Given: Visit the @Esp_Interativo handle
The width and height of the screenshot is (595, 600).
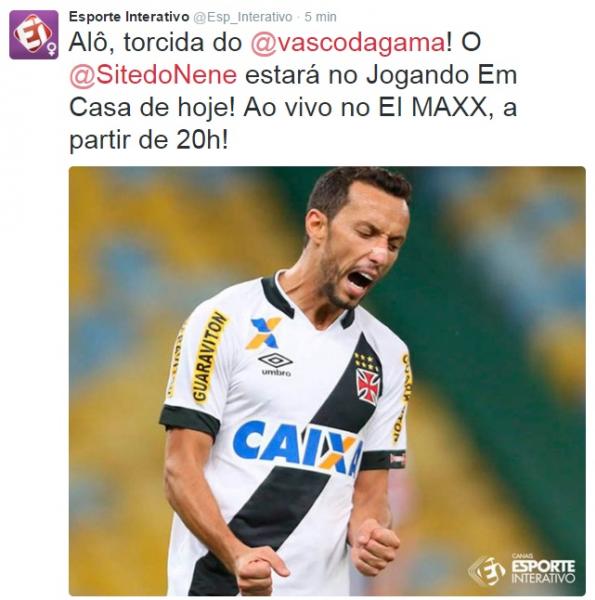Looking at the screenshot, I should (243, 17).
